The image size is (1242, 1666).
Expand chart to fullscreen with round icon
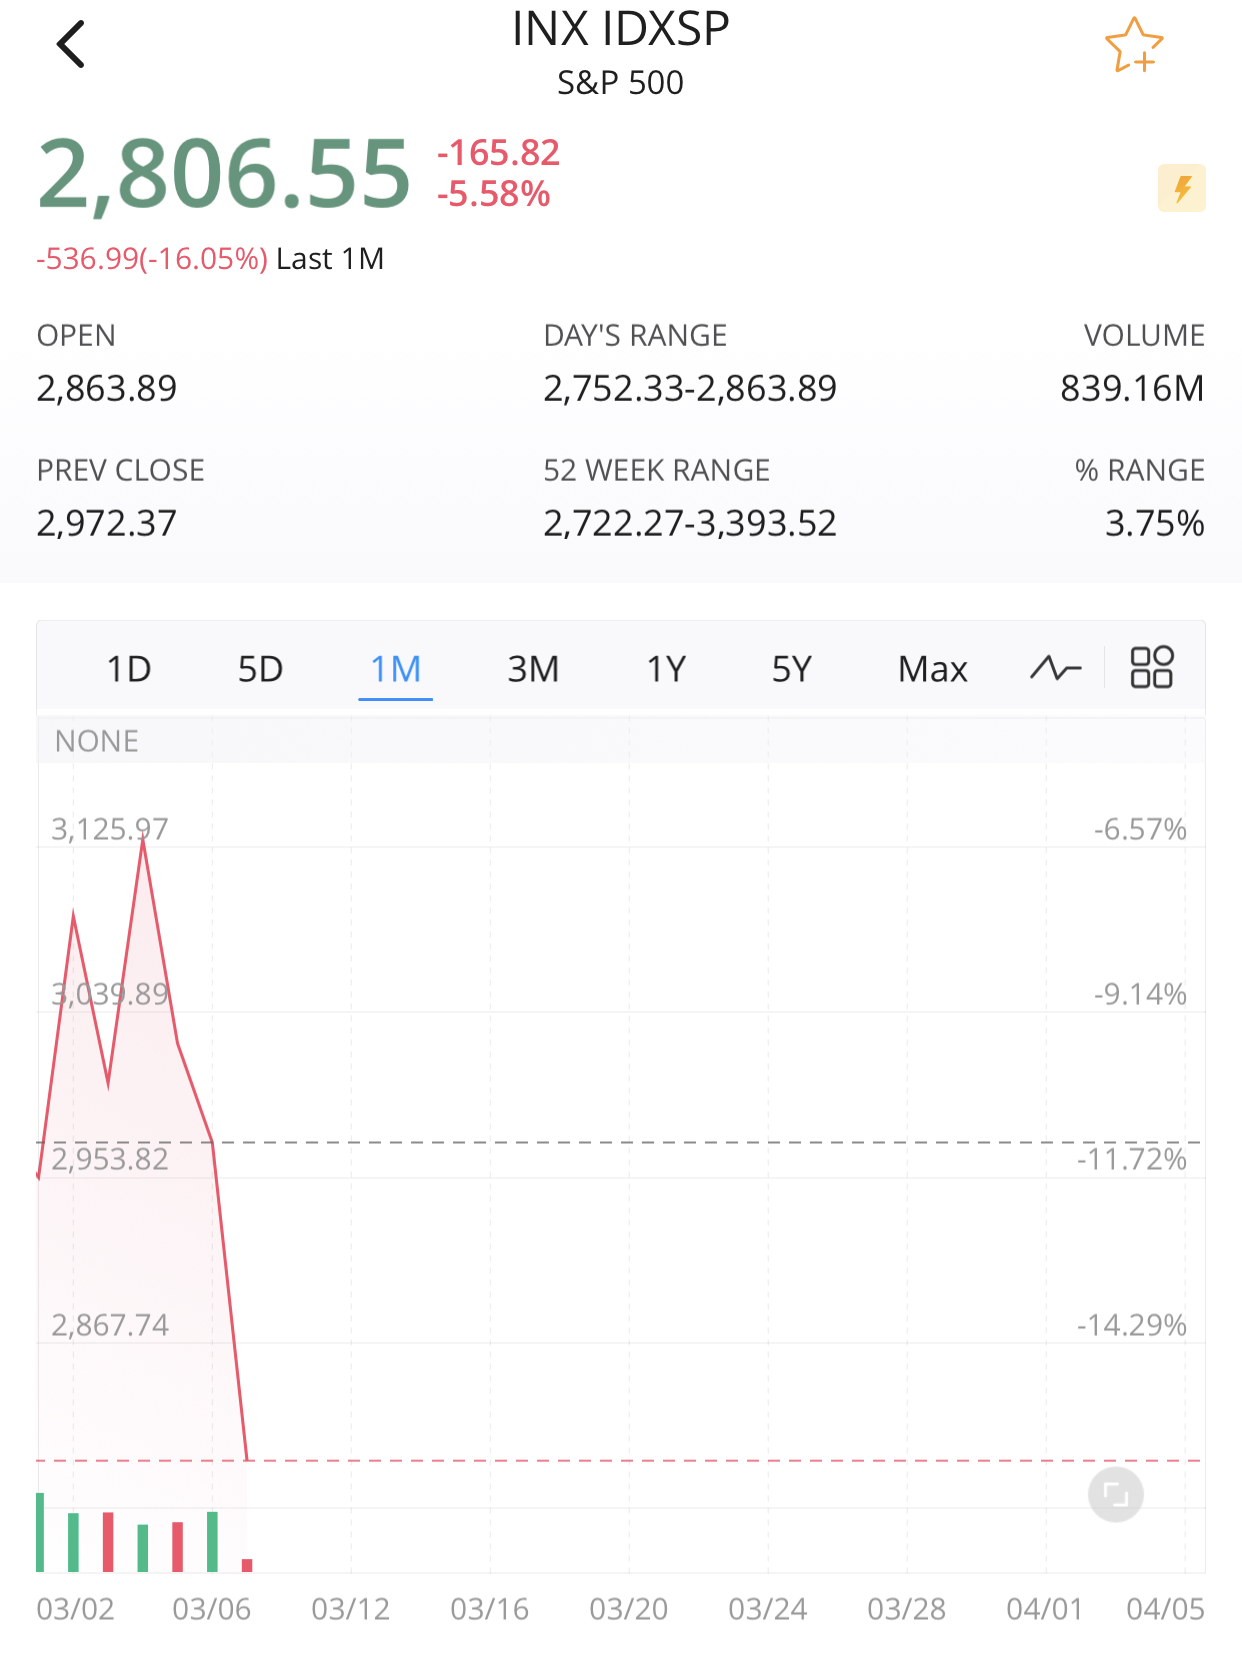[1116, 1495]
